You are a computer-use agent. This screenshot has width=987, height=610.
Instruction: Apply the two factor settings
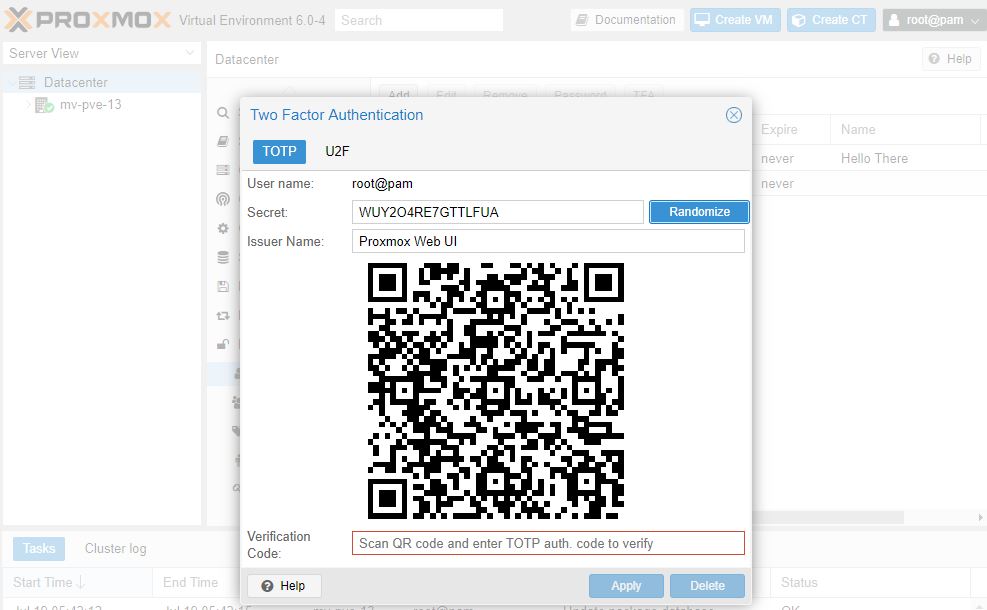(x=626, y=585)
